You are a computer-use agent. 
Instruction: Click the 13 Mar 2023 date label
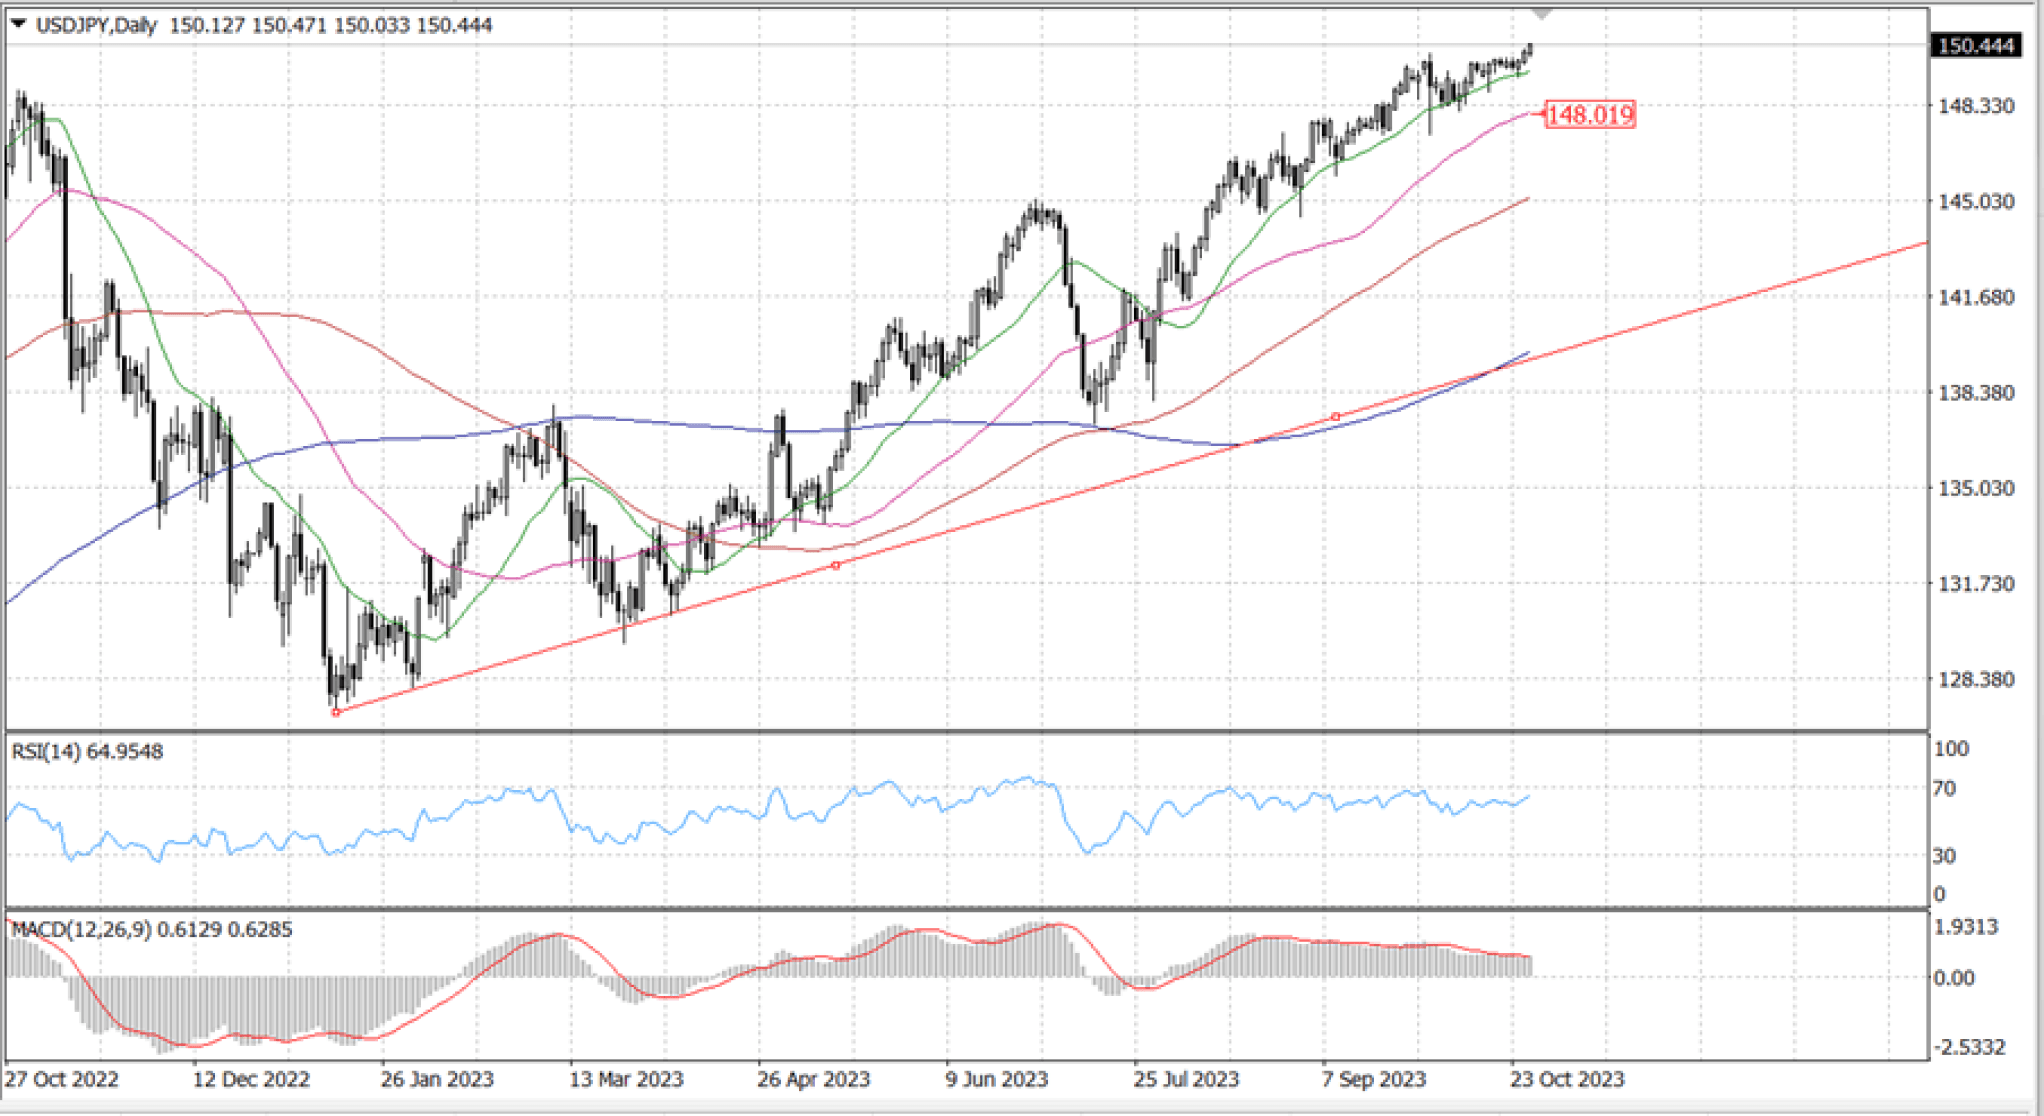click(626, 1080)
